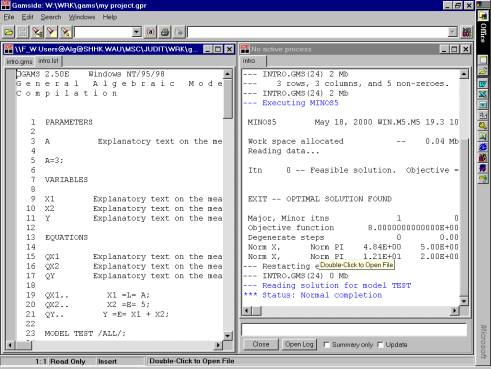Click the Office bar icon below Excel

[x=483, y=105]
